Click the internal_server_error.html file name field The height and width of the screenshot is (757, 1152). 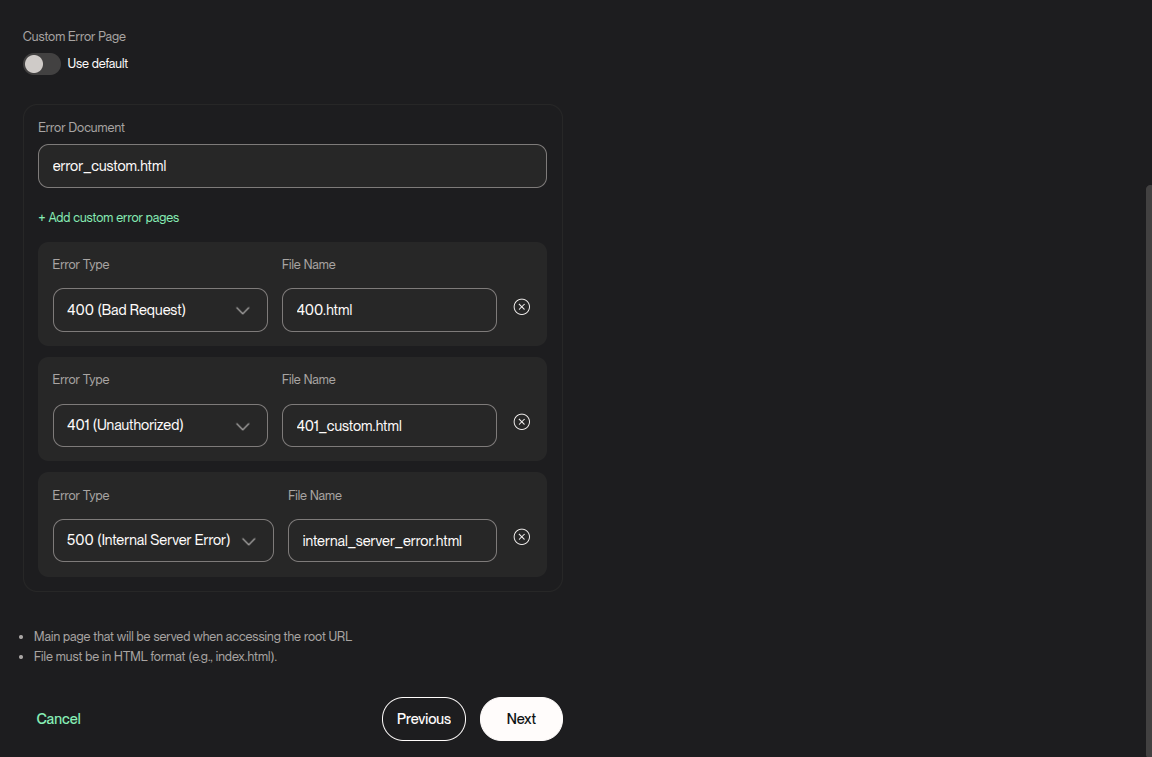pos(392,540)
